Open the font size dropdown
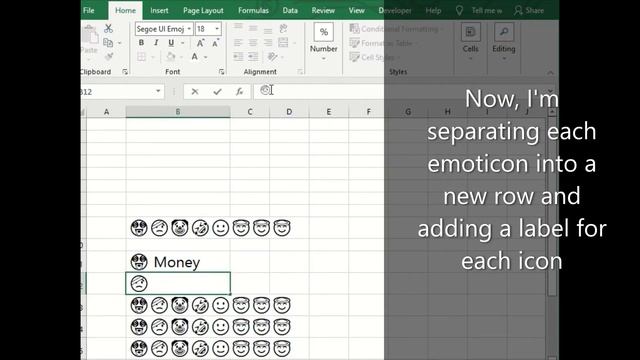The height and width of the screenshot is (360, 640). point(217,29)
